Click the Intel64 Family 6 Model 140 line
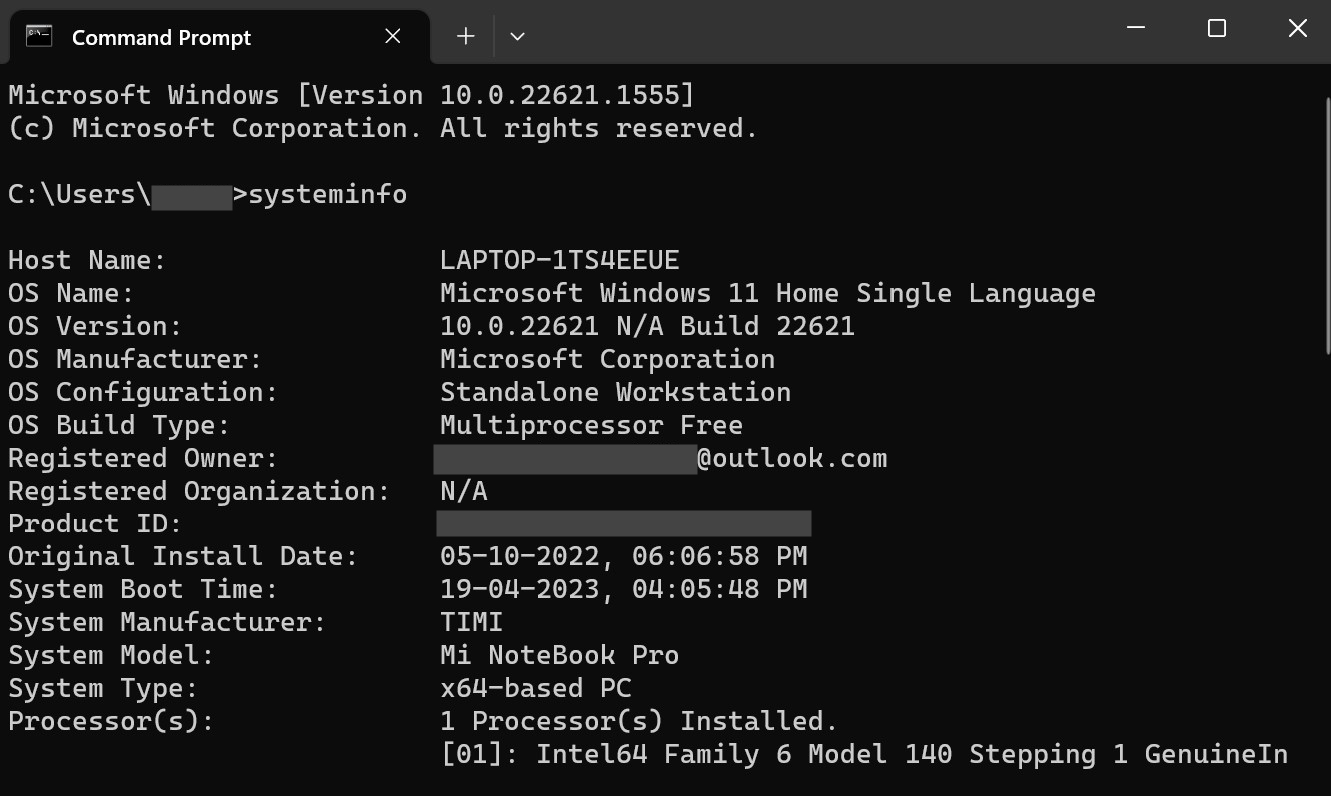The image size is (1331, 796). [864, 754]
